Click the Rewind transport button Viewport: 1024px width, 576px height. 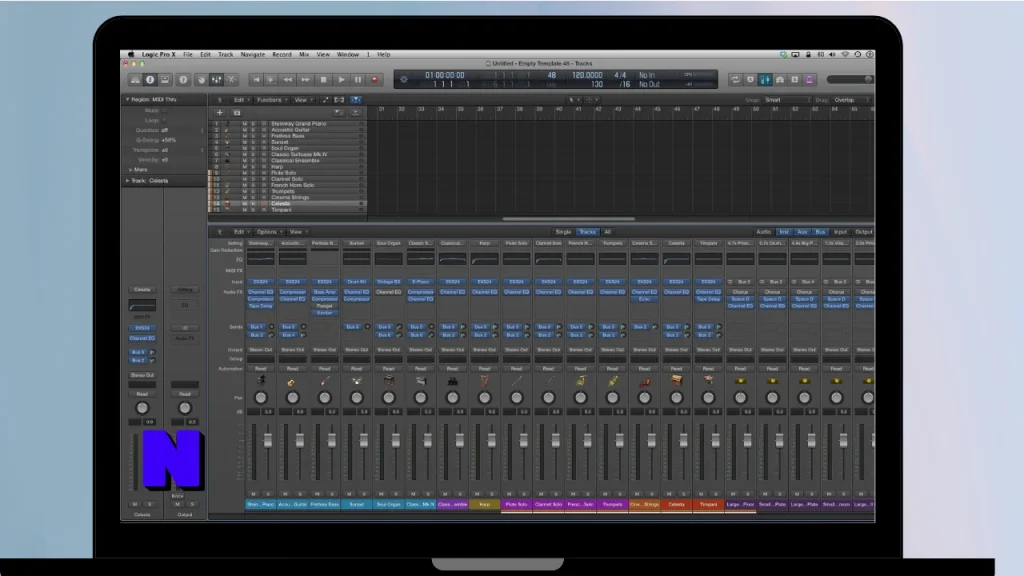[288, 80]
